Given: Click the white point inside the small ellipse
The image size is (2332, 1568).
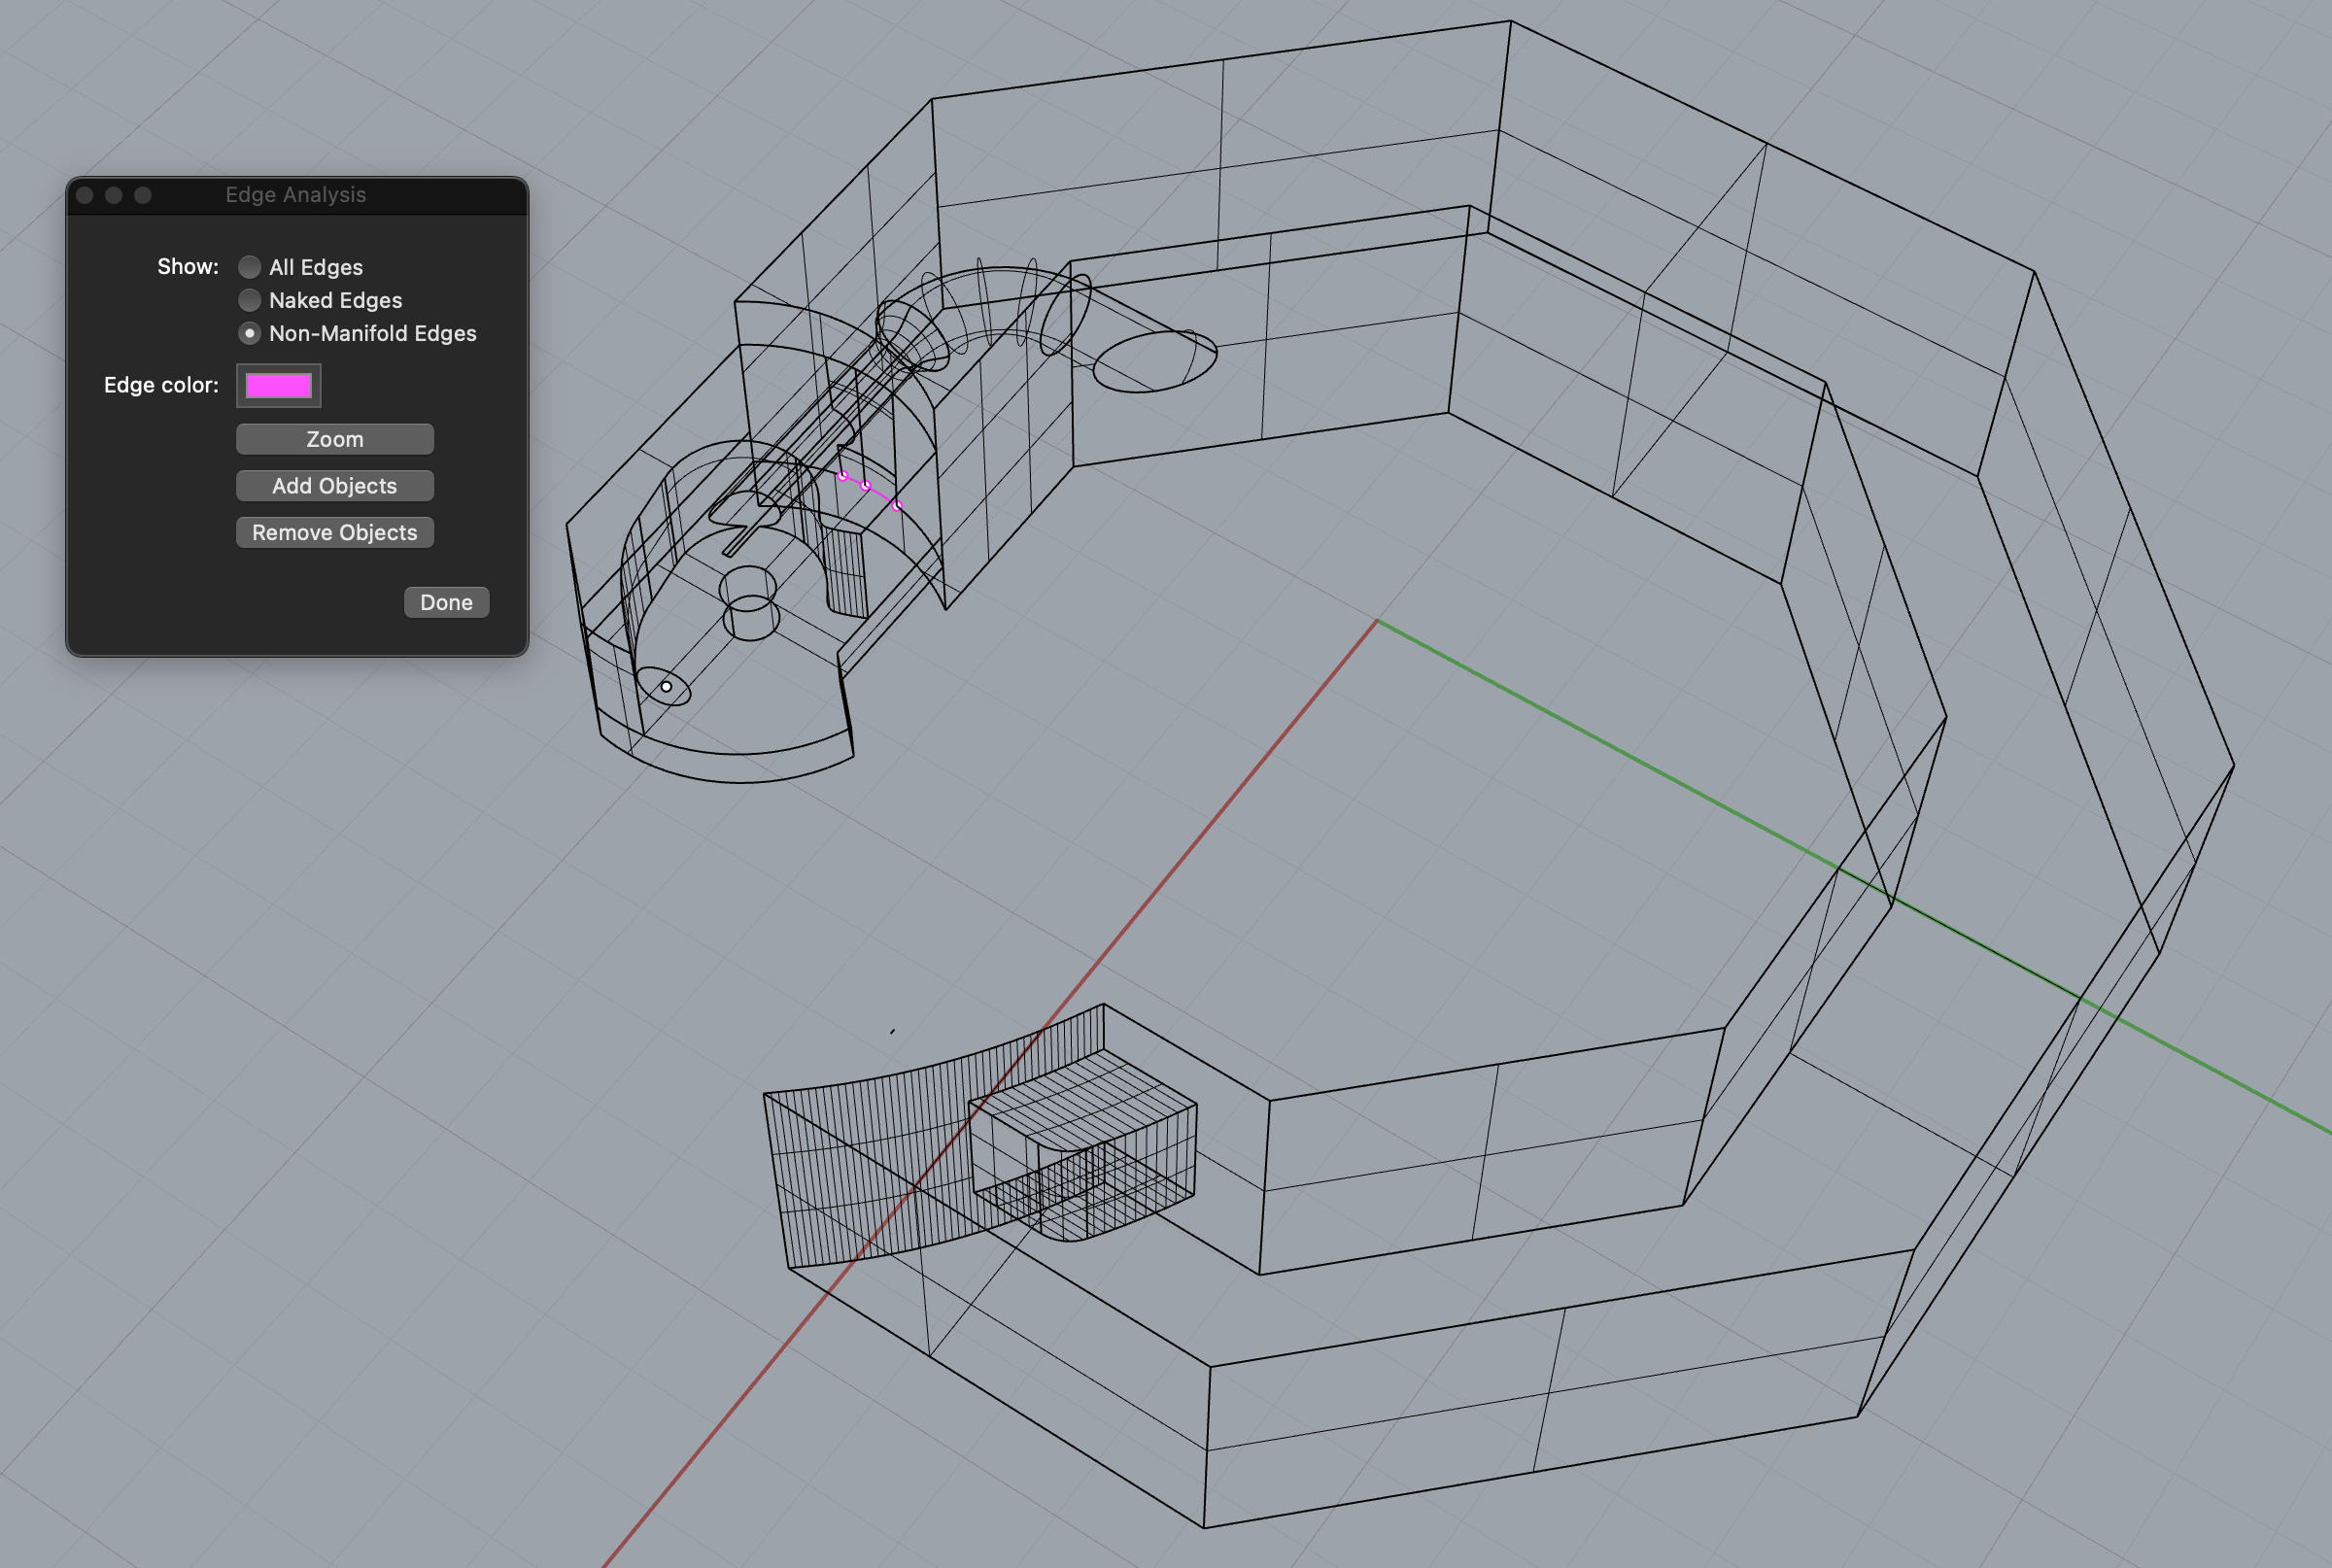Looking at the screenshot, I should coord(666,687).
